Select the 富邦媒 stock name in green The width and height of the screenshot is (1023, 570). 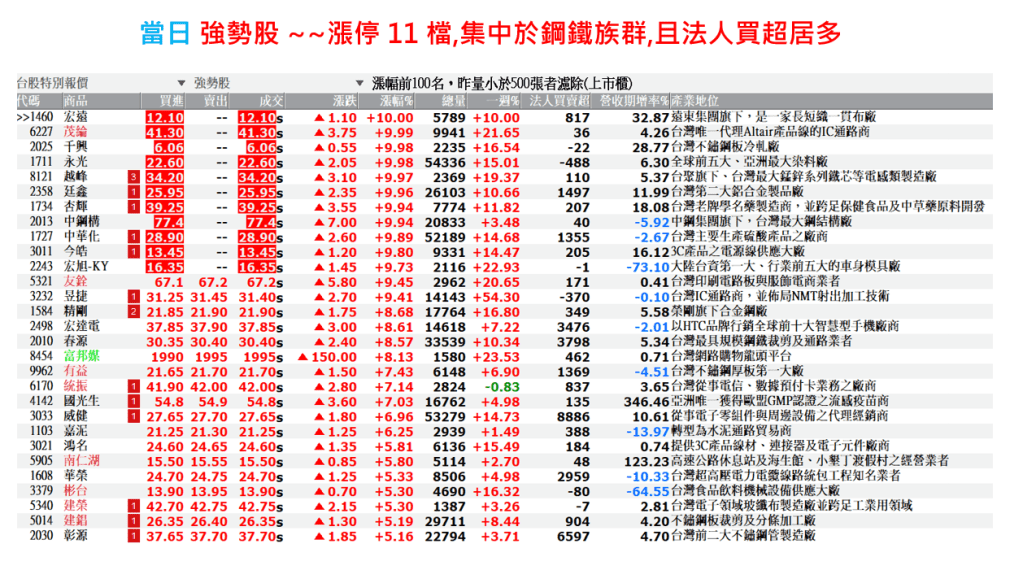(x=82, y=357)
